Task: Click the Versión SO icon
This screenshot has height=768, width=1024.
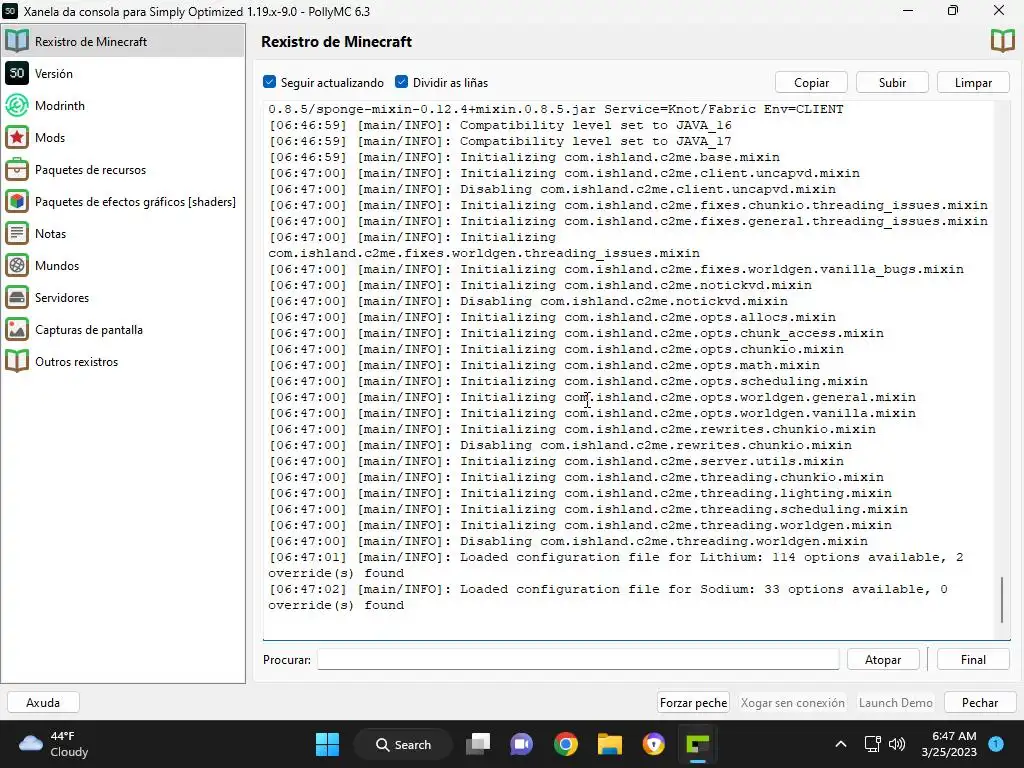Action: (x=17, y=73)
